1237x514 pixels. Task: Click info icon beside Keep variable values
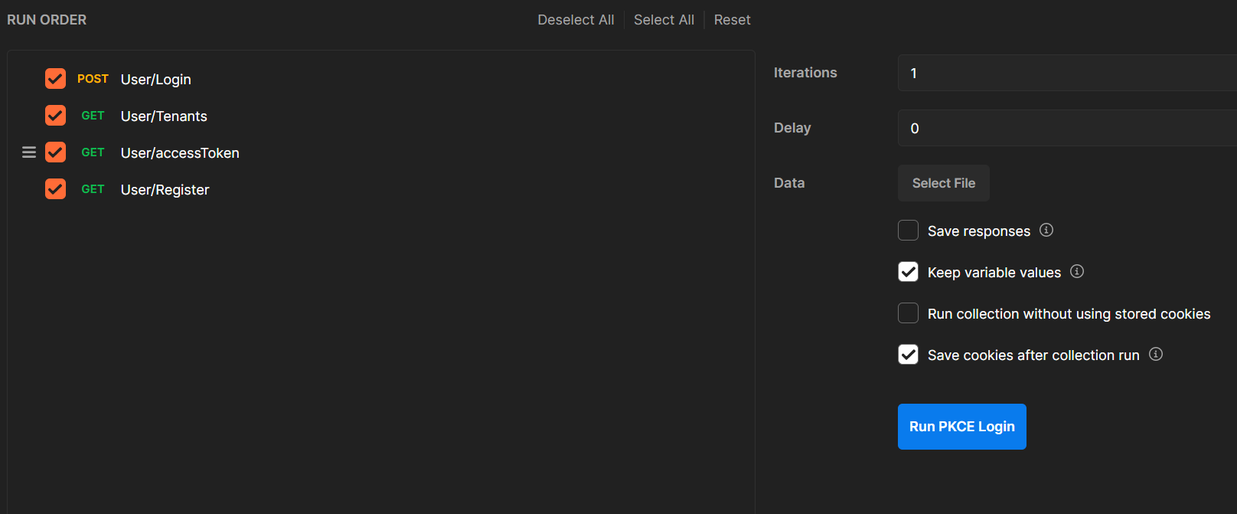[1077, 271]
